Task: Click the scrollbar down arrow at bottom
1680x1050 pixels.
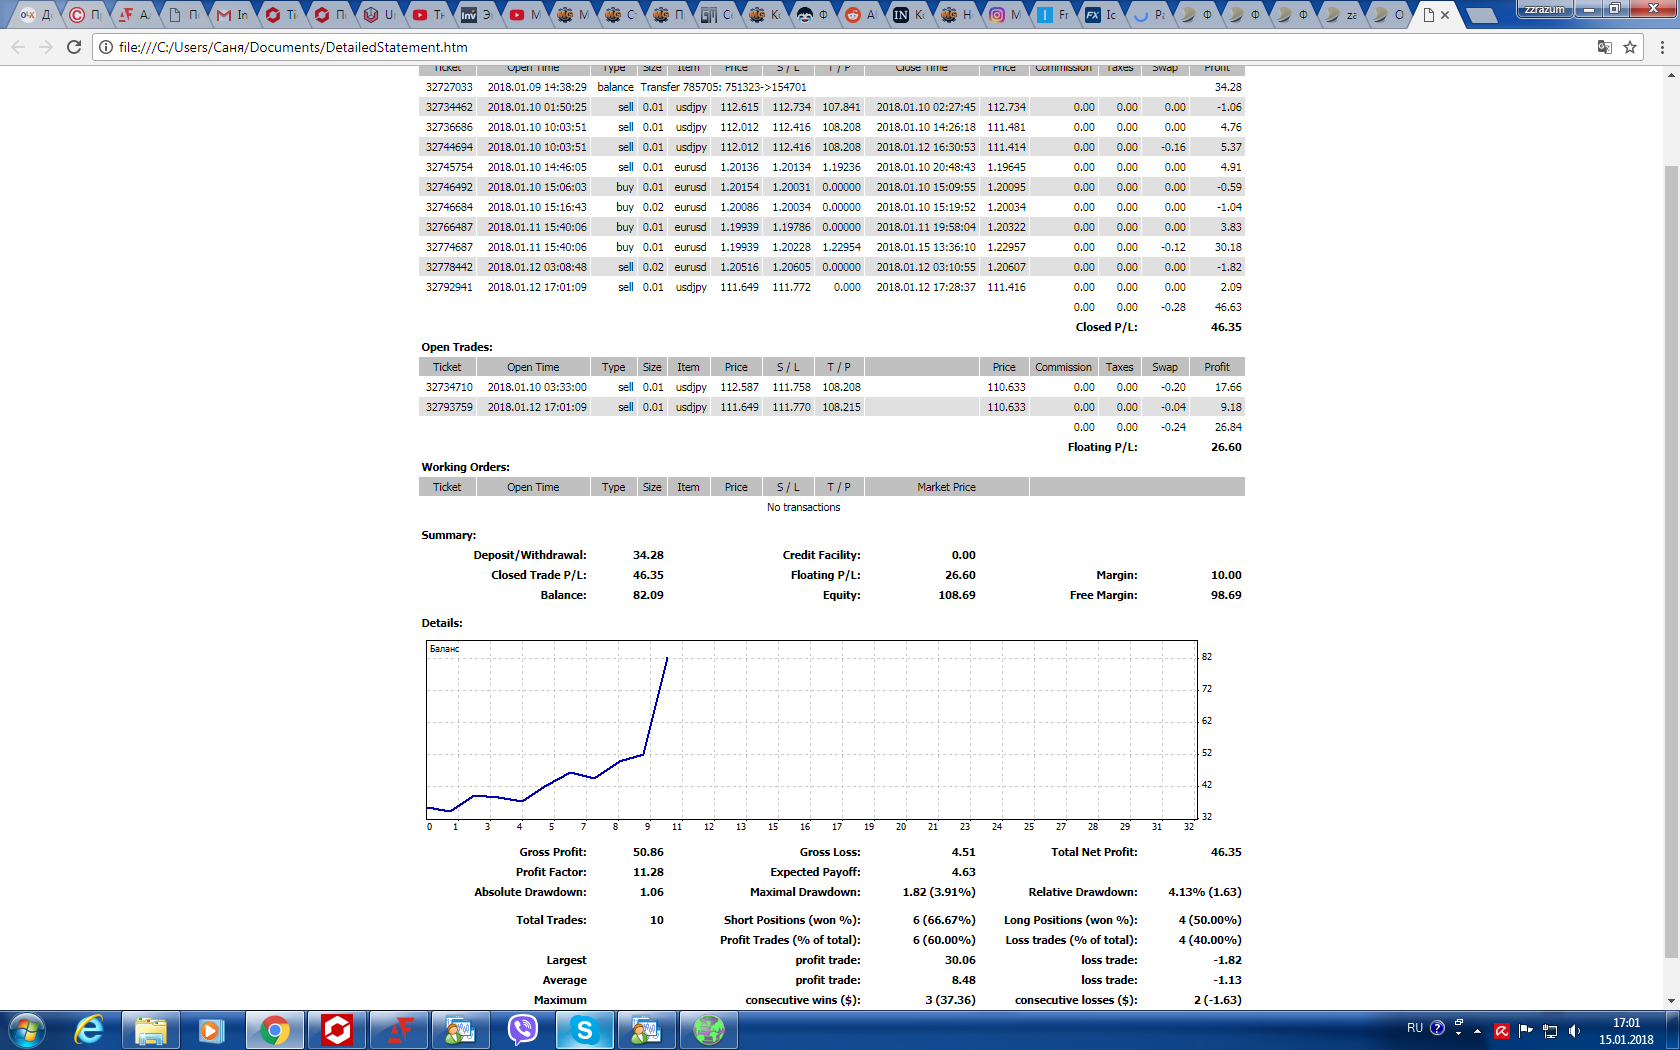Action: [x=1671, y=1001]
